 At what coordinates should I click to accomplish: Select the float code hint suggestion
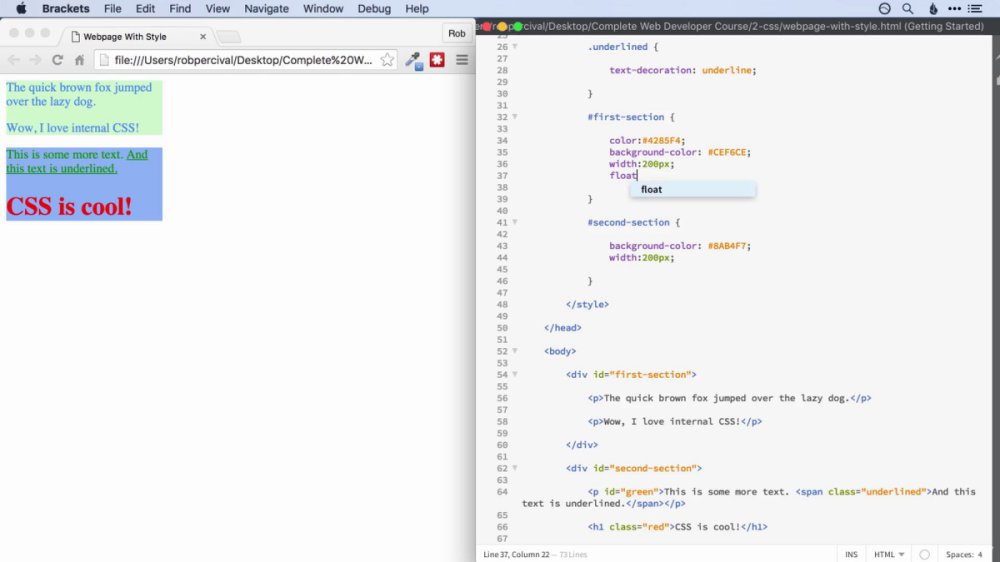(x=693, y=189)
